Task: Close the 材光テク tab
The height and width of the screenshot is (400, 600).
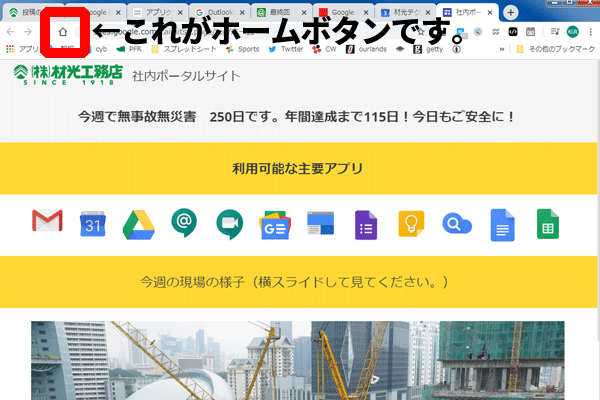Action: [x=428, y=13]
